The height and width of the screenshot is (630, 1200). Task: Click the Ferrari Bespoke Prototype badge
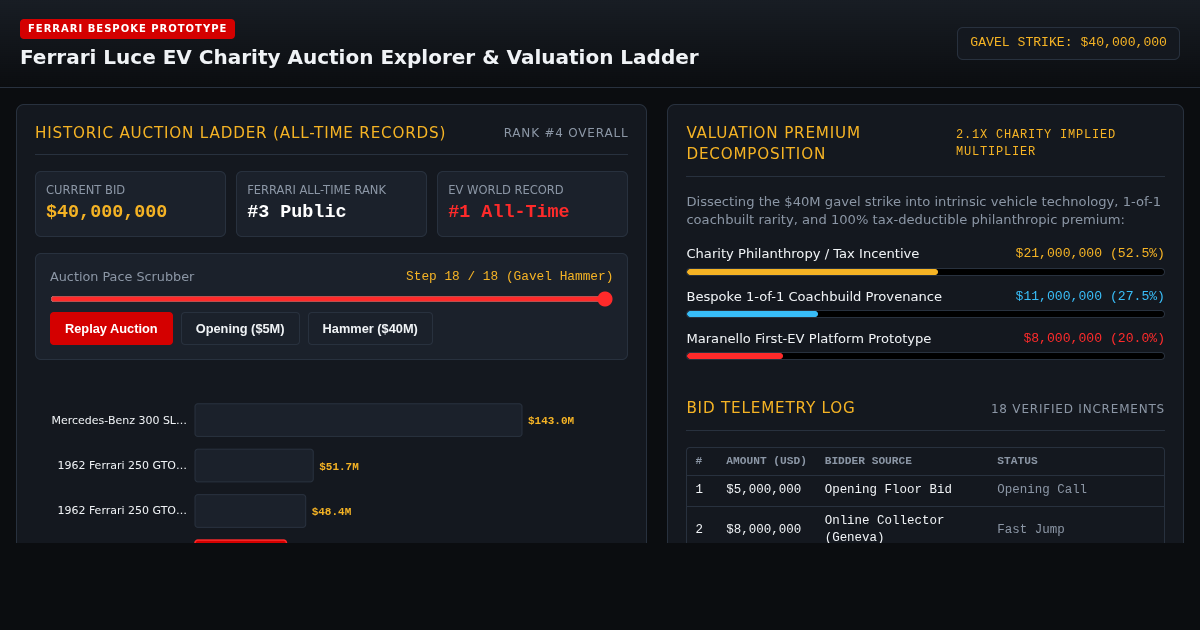coord(128,29)
